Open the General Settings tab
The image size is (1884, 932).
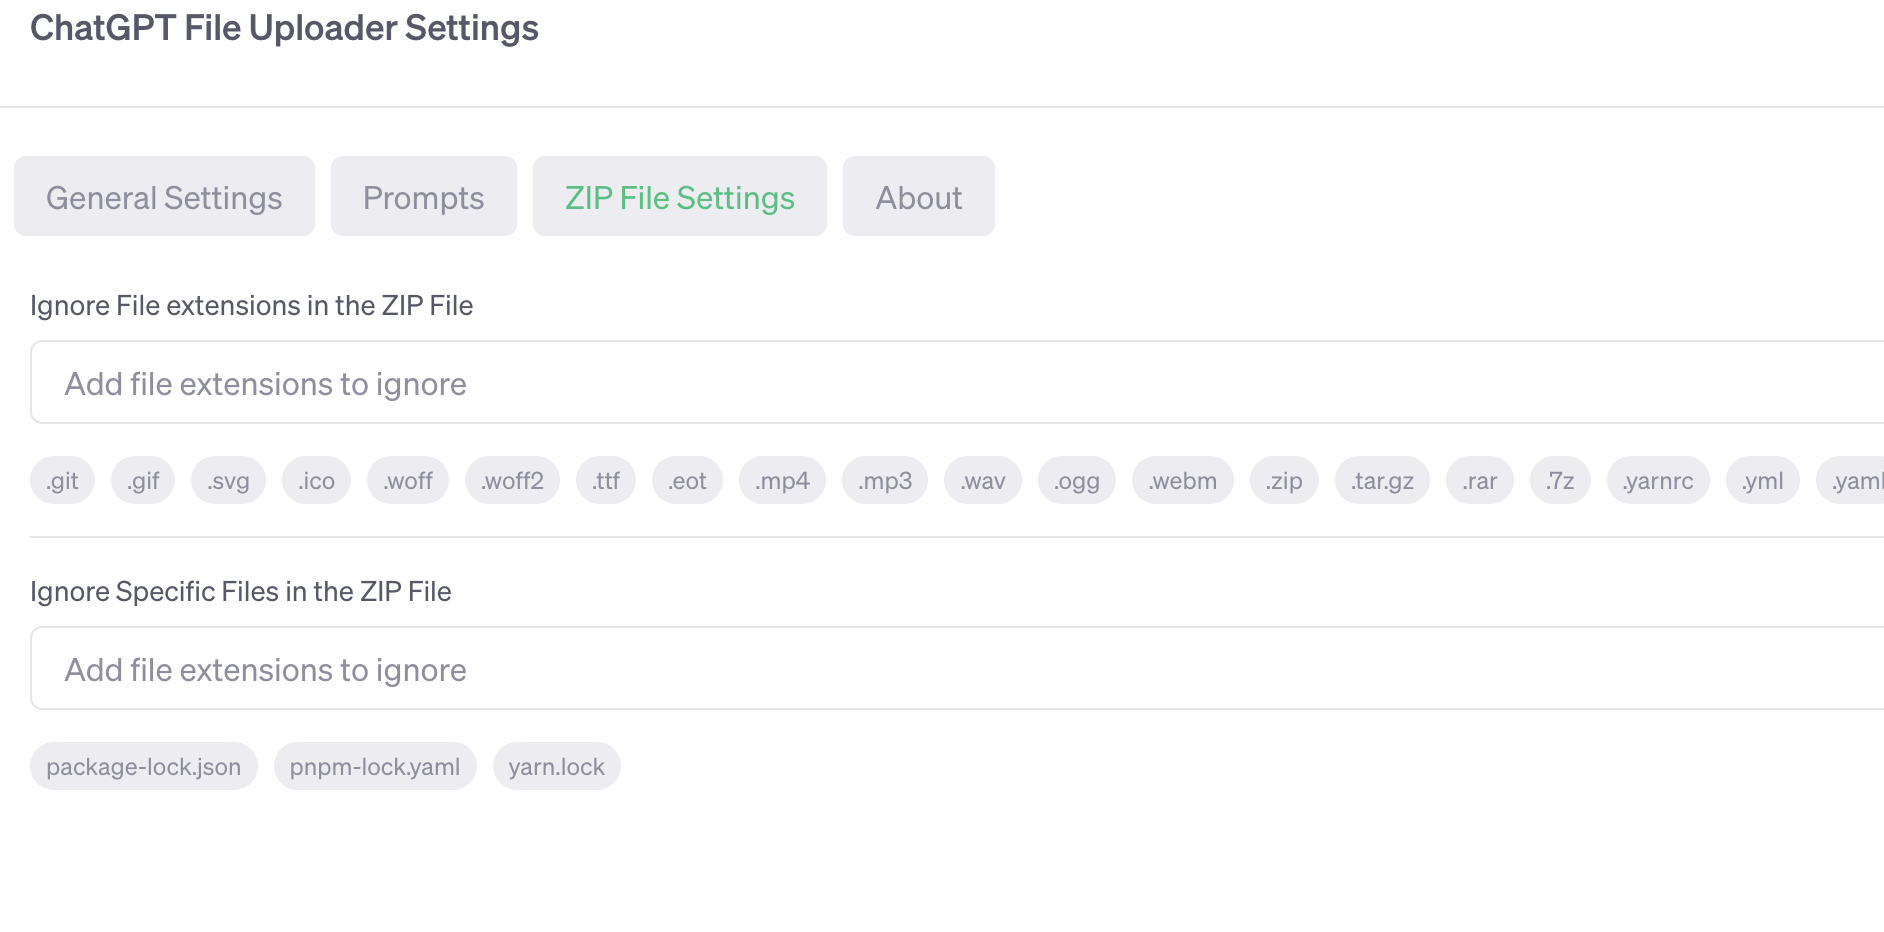pos(164,197)
